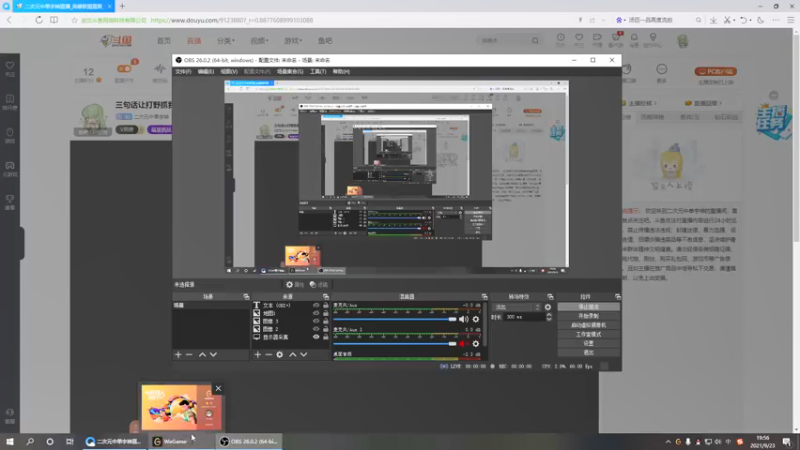The width and height of the screenshot is (800, 450).
Task: Open the OBS File menu
Action: click(x=183, y=72)
